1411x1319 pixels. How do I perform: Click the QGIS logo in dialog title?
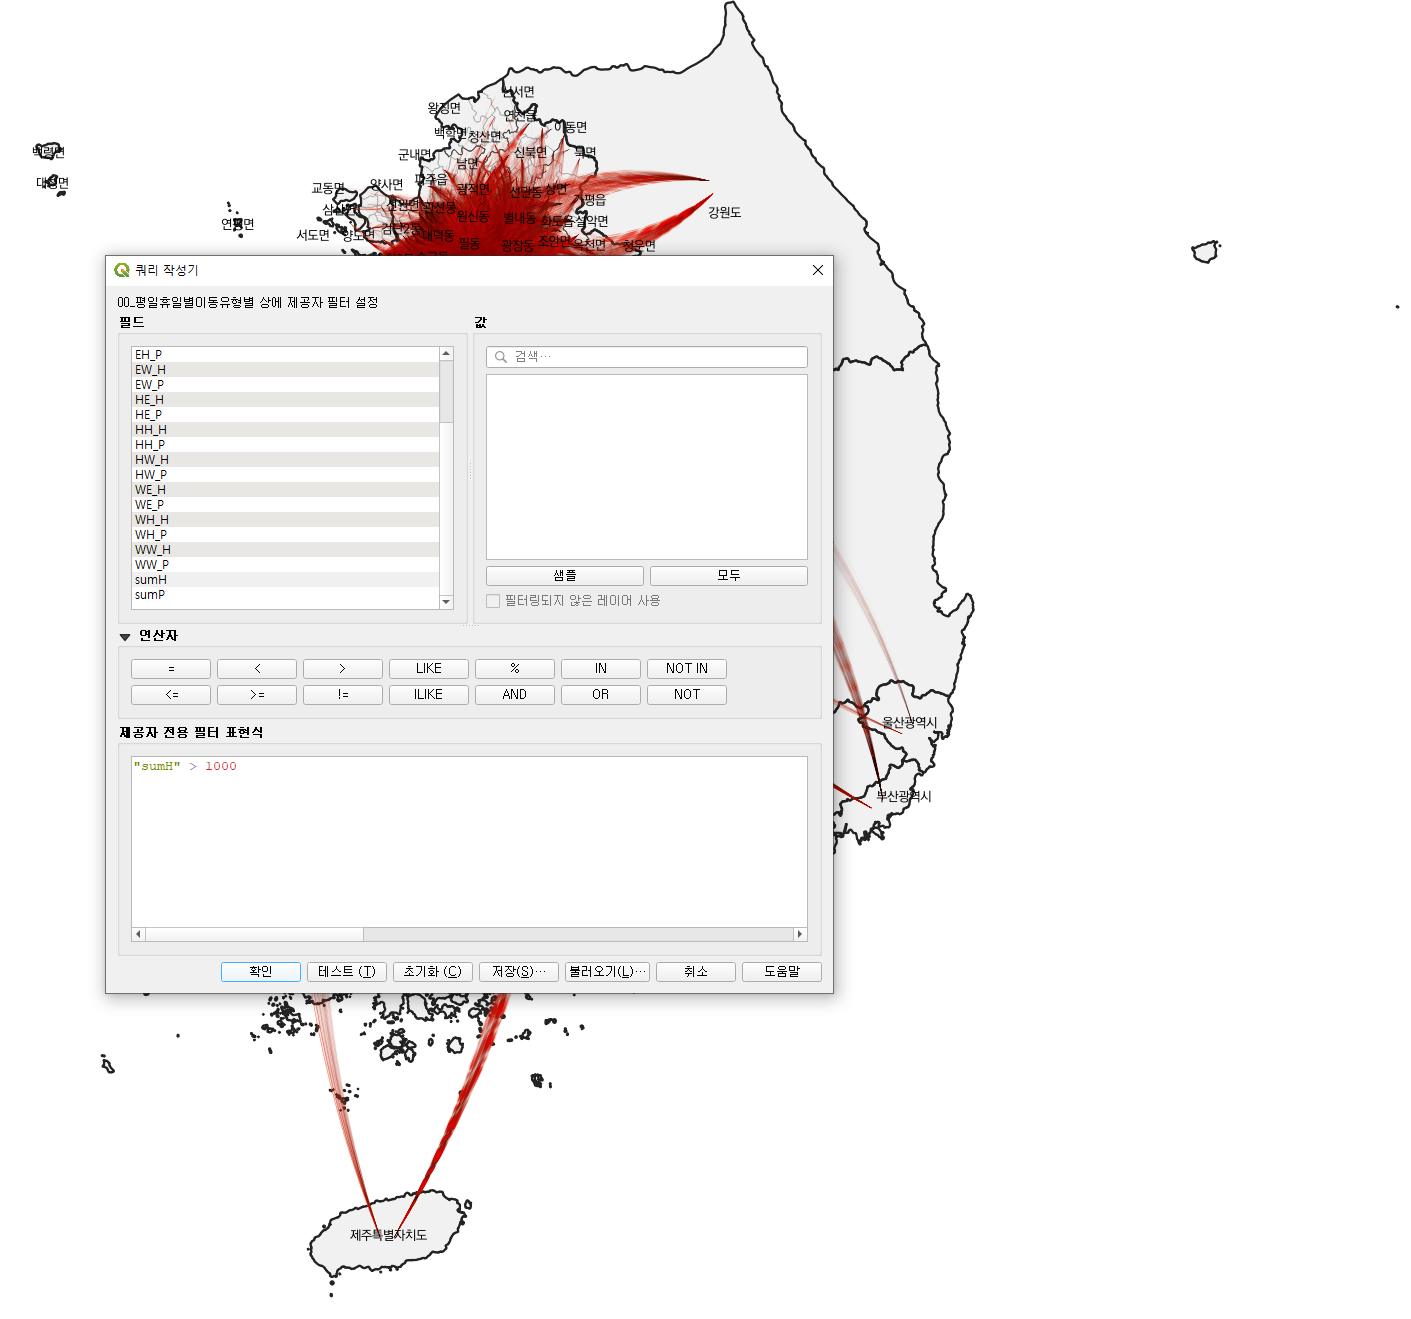(122, 270)
